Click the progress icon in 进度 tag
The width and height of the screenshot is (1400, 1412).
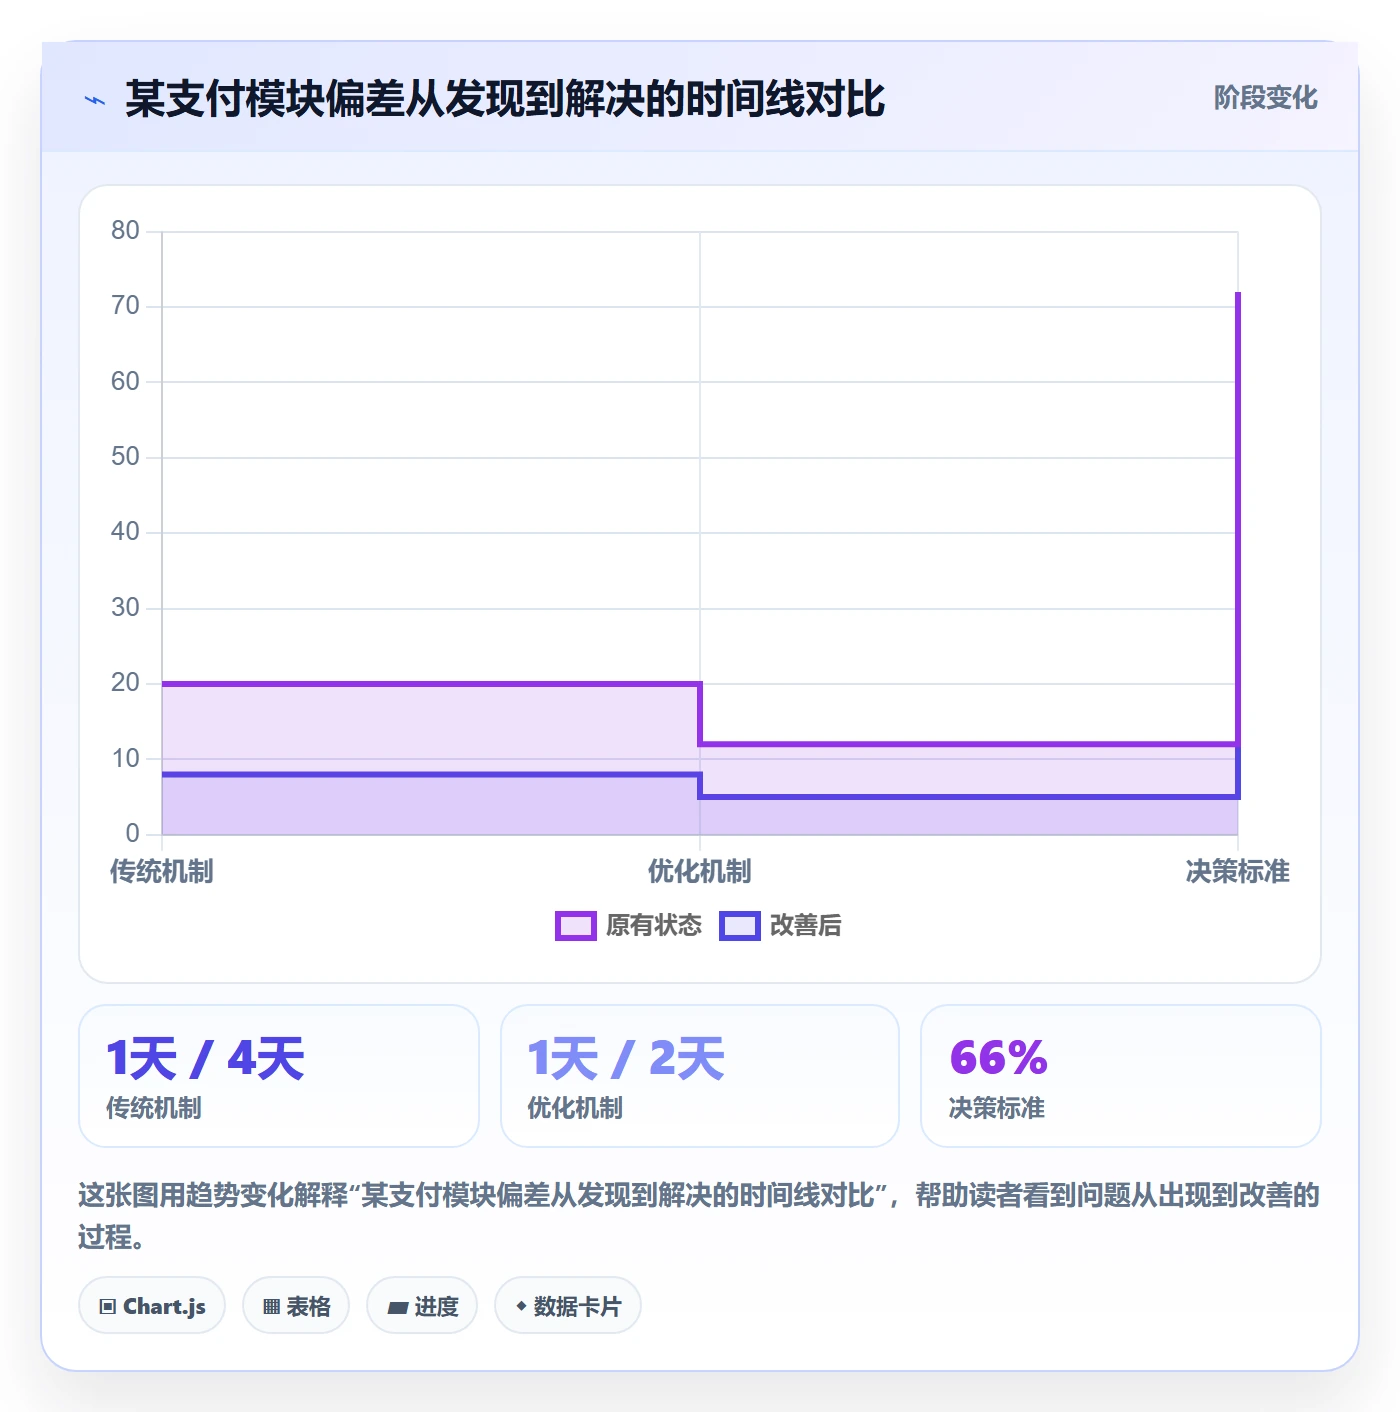tap(398, 1307)
